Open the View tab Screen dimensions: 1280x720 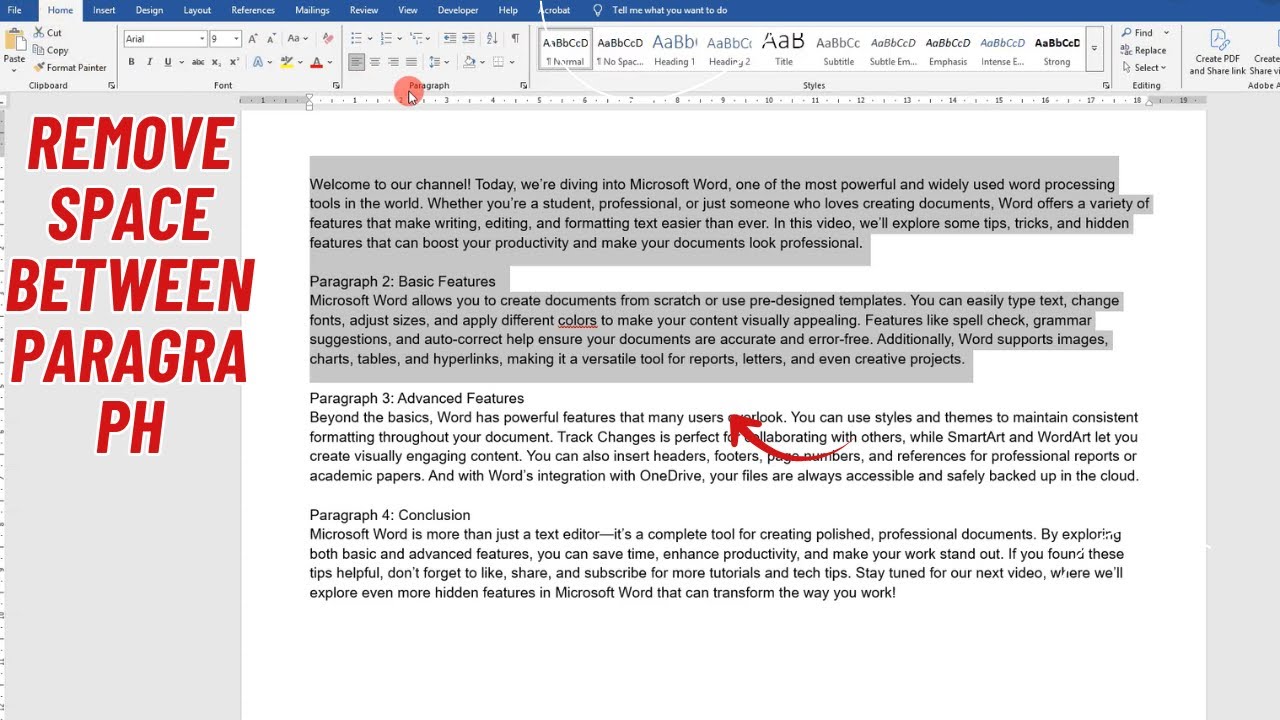coord(408,10)
